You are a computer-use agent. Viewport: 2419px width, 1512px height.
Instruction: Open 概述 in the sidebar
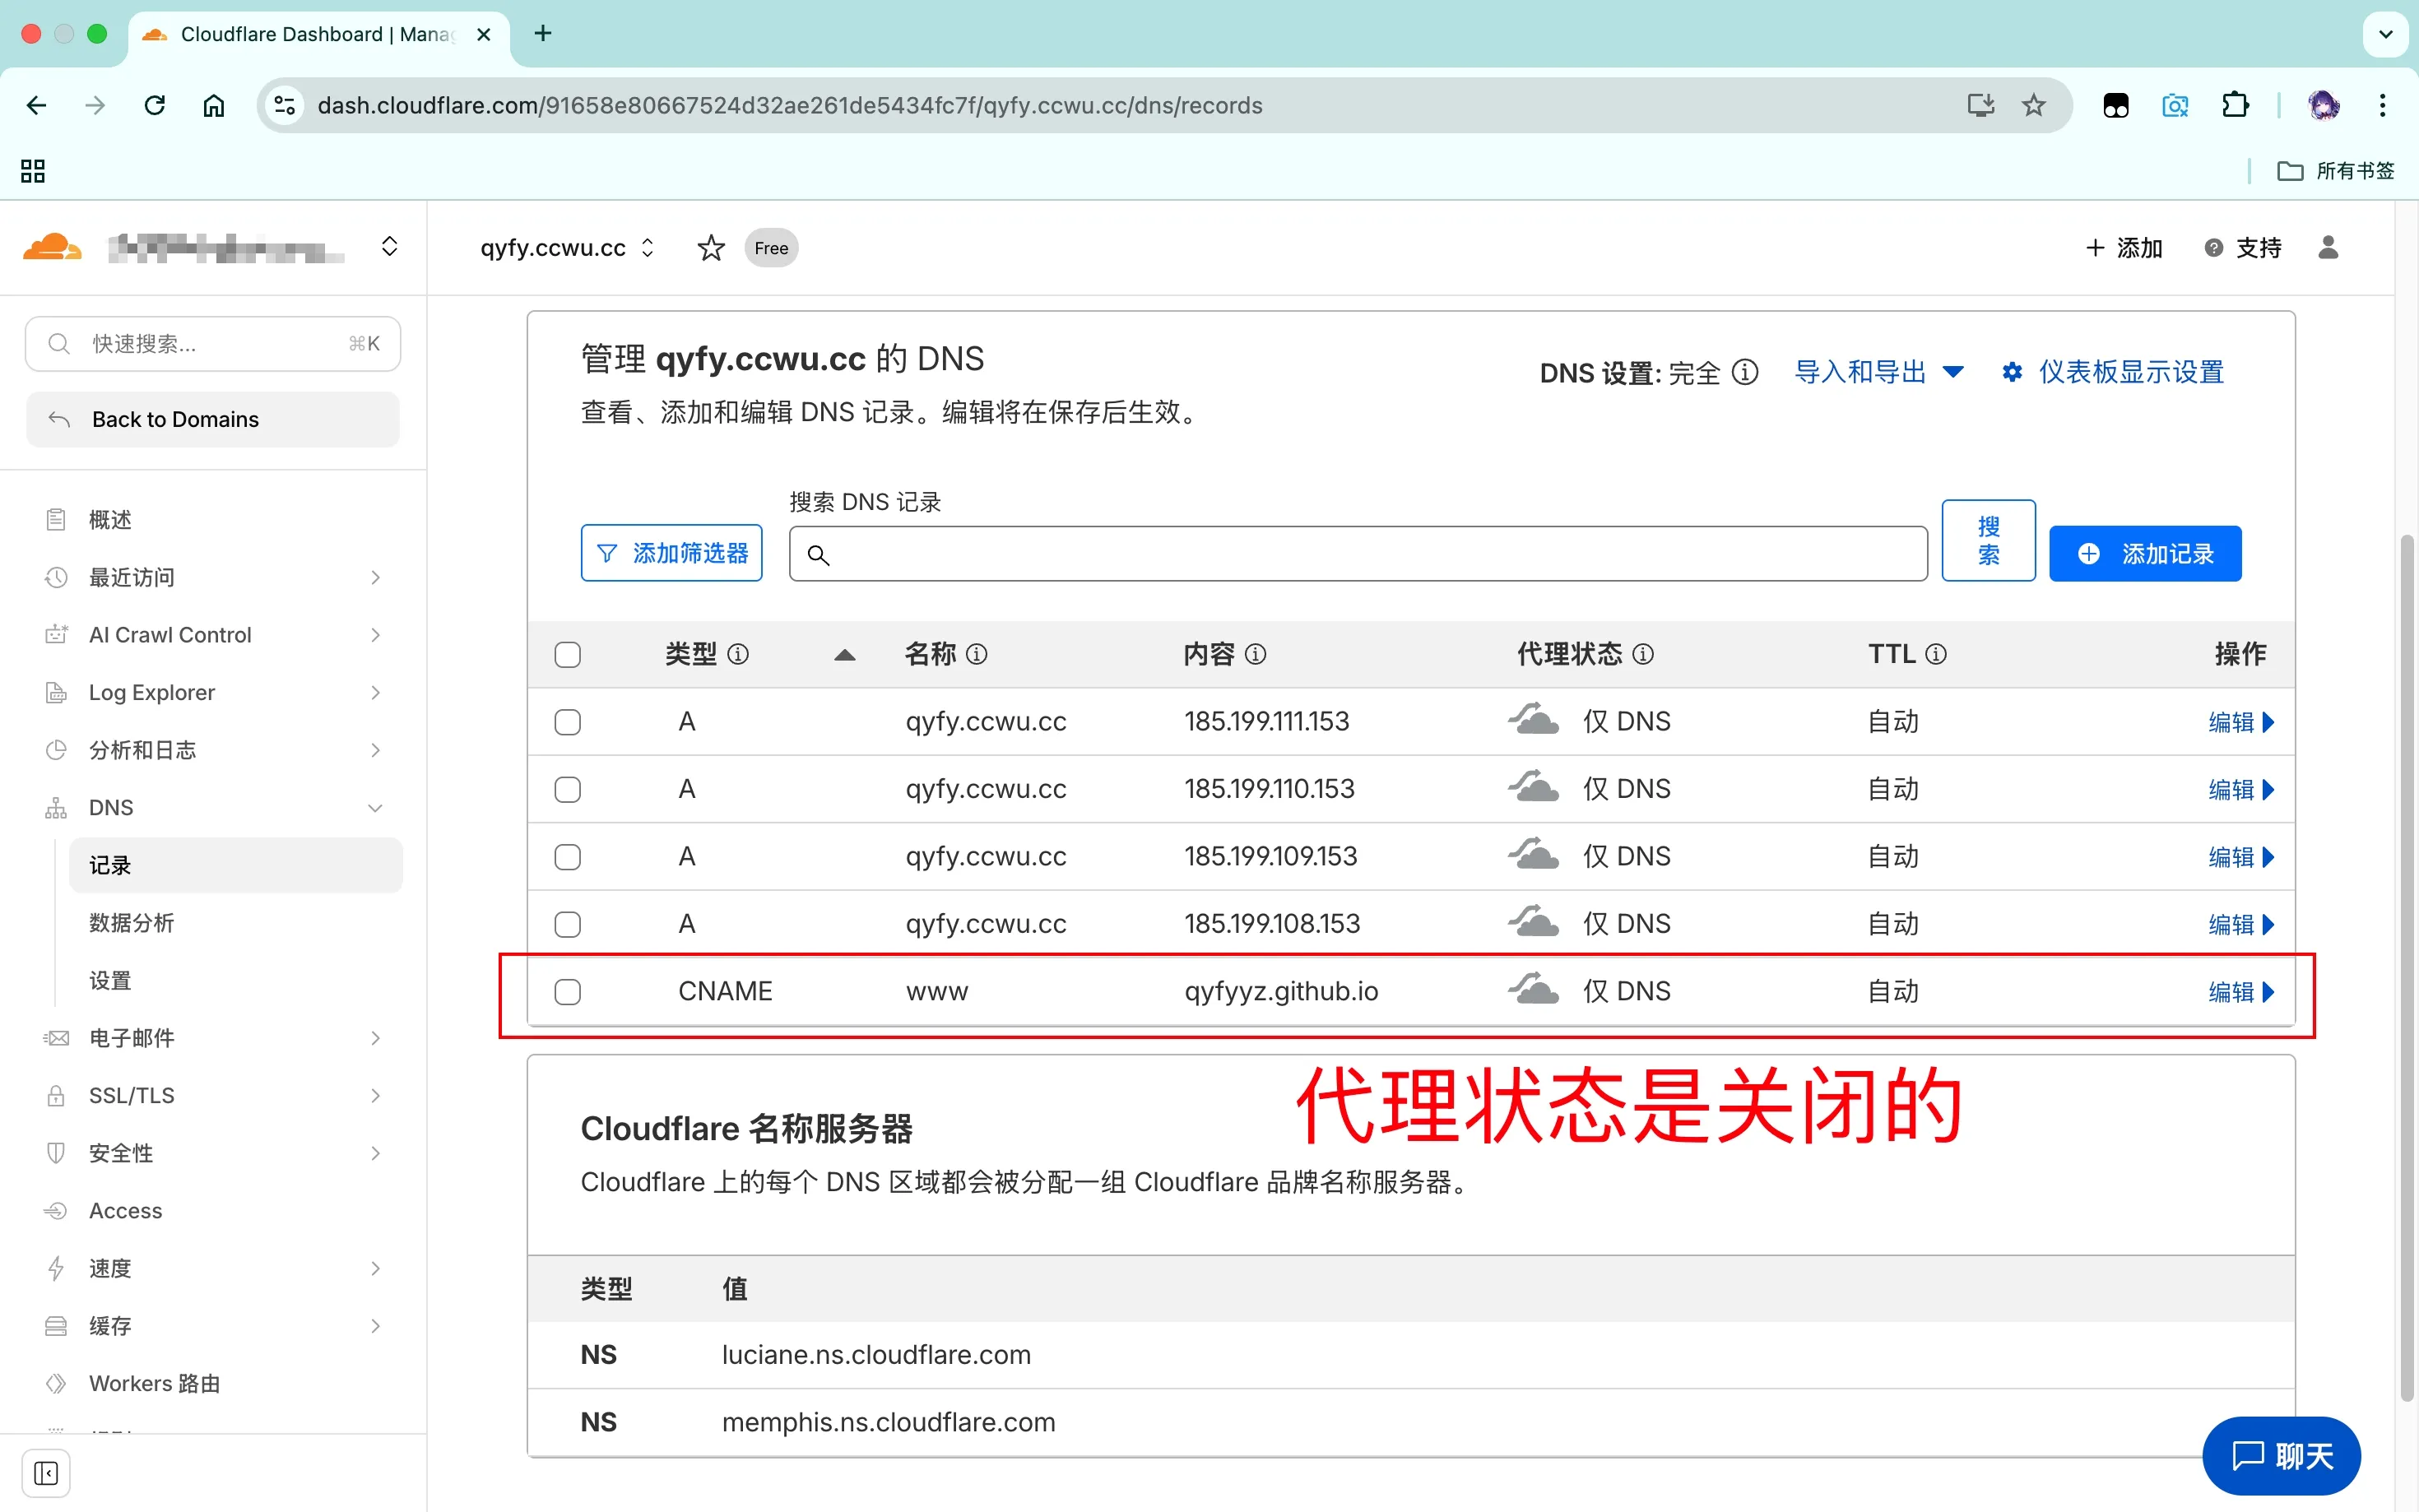[110, 519]
